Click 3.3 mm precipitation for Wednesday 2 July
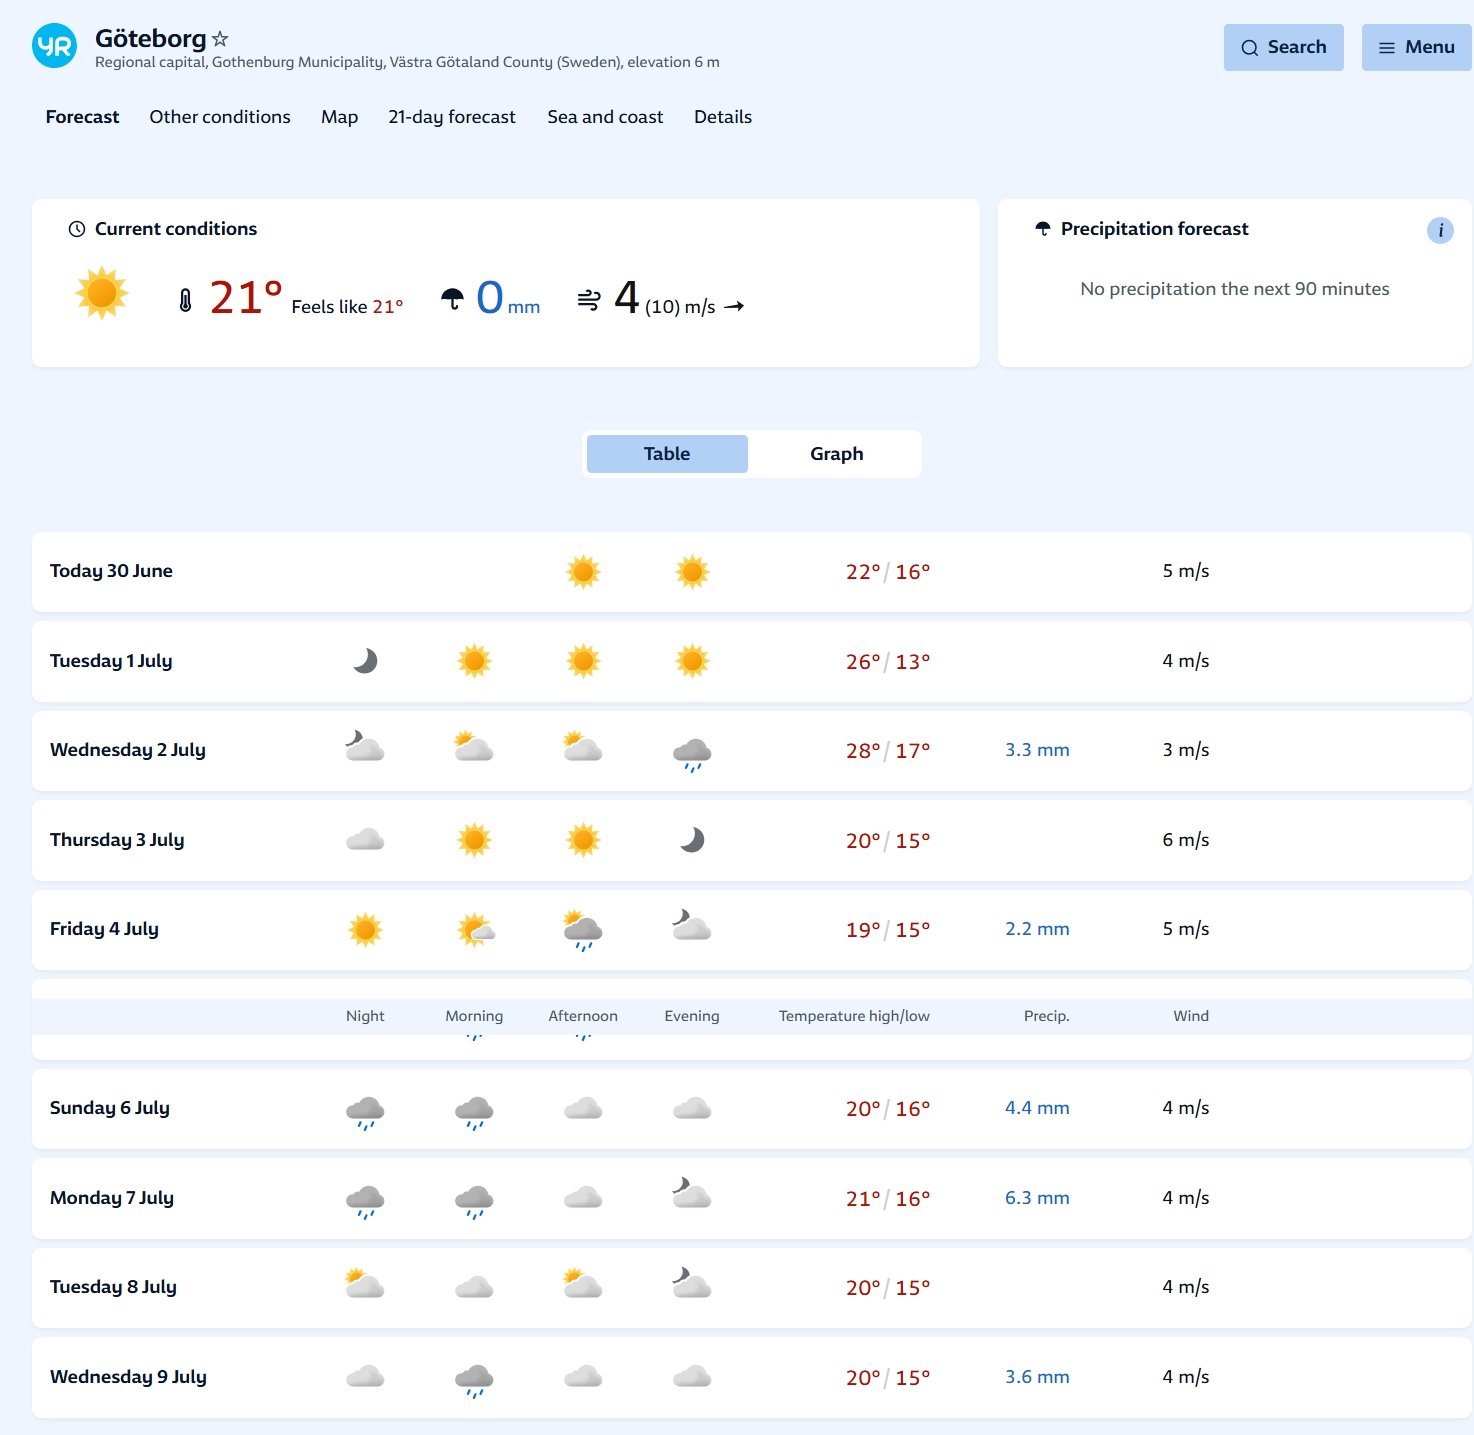 1037,750
